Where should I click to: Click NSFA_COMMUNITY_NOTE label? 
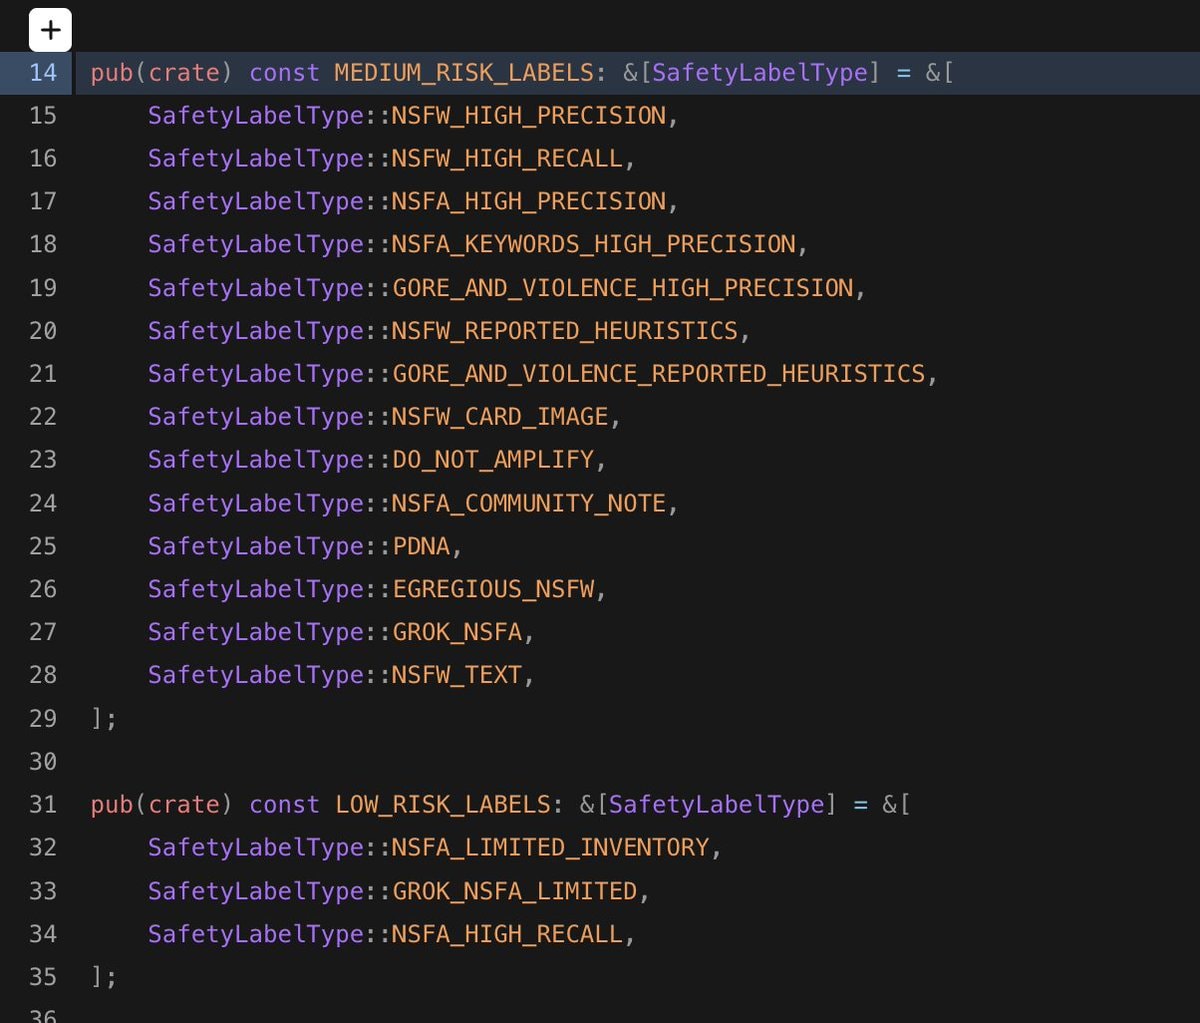click(x=529, y=503)
